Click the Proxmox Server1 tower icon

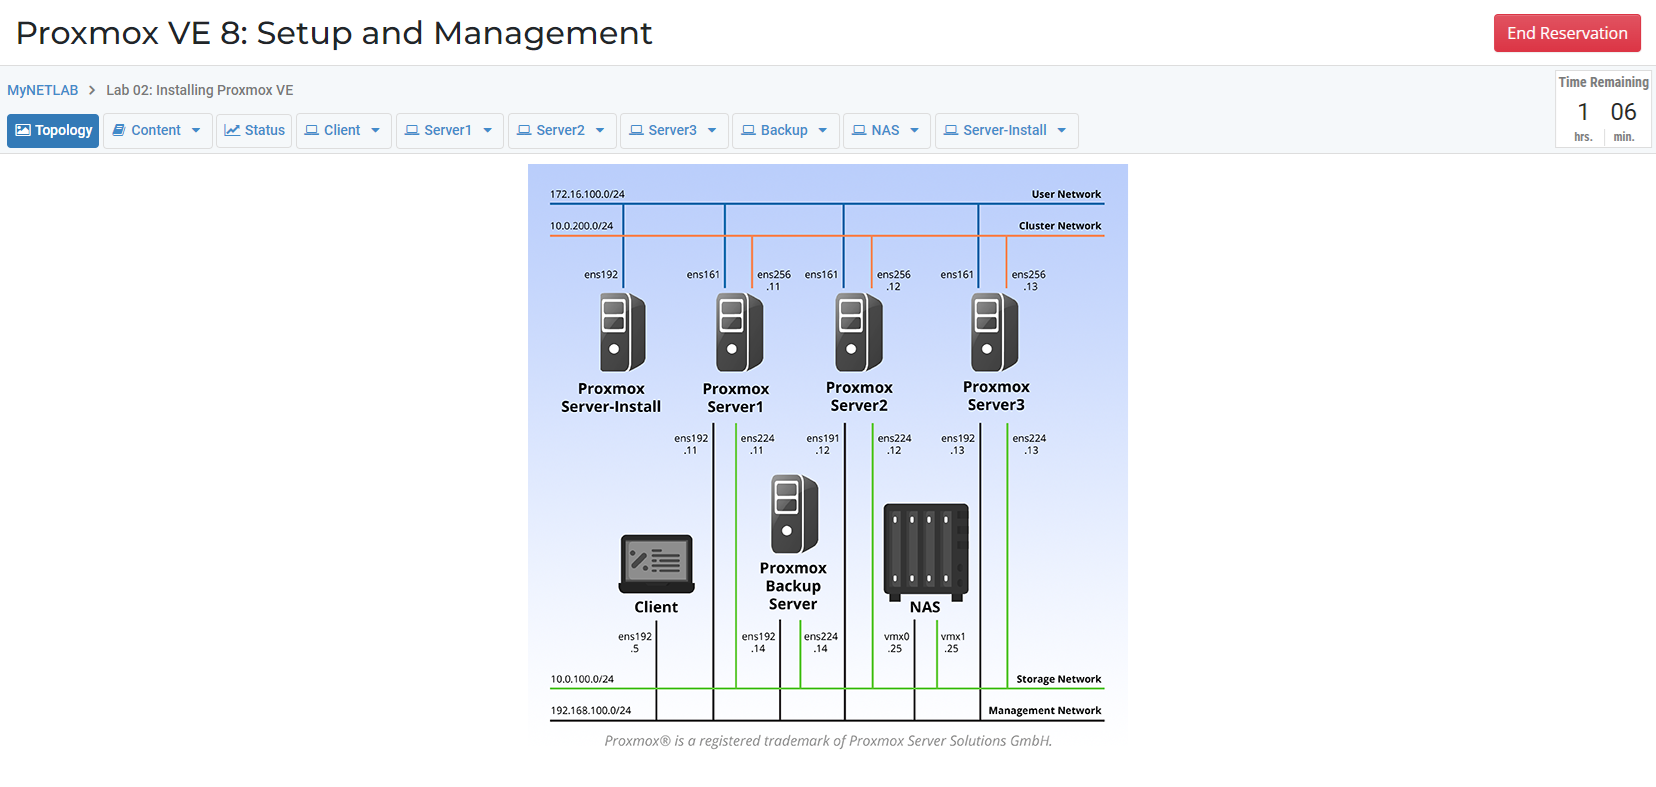coord(739,332)
